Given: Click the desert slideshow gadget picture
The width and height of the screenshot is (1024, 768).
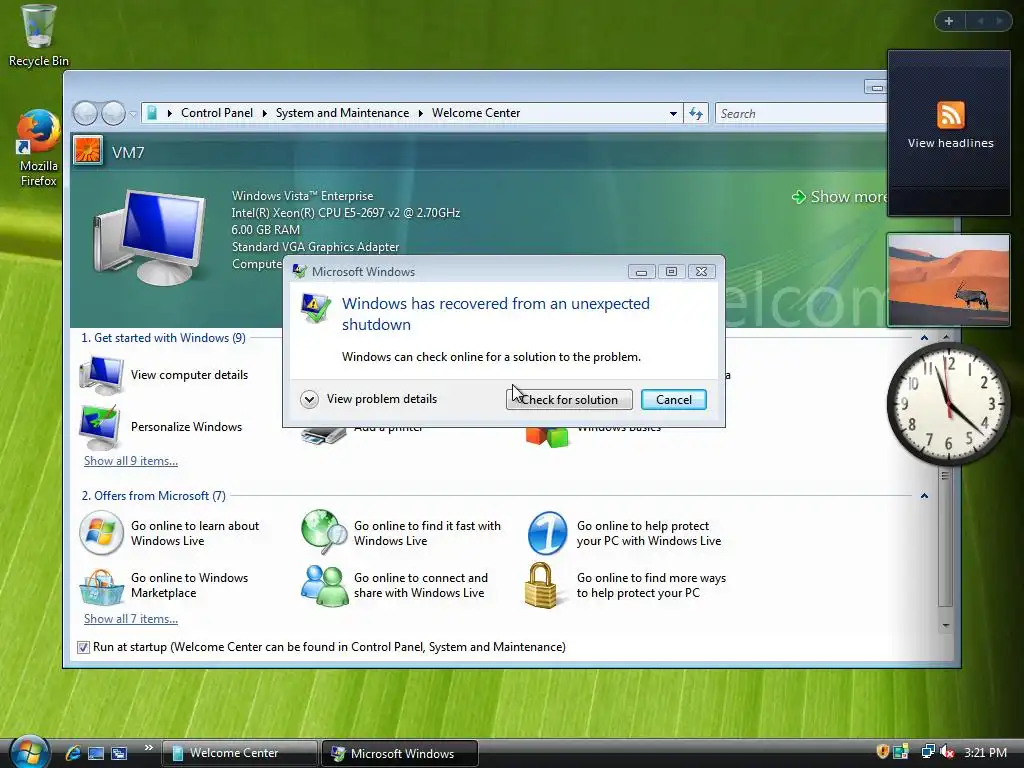Looking at the screenshot, I should pyautogui.click(x=948, y=280).
